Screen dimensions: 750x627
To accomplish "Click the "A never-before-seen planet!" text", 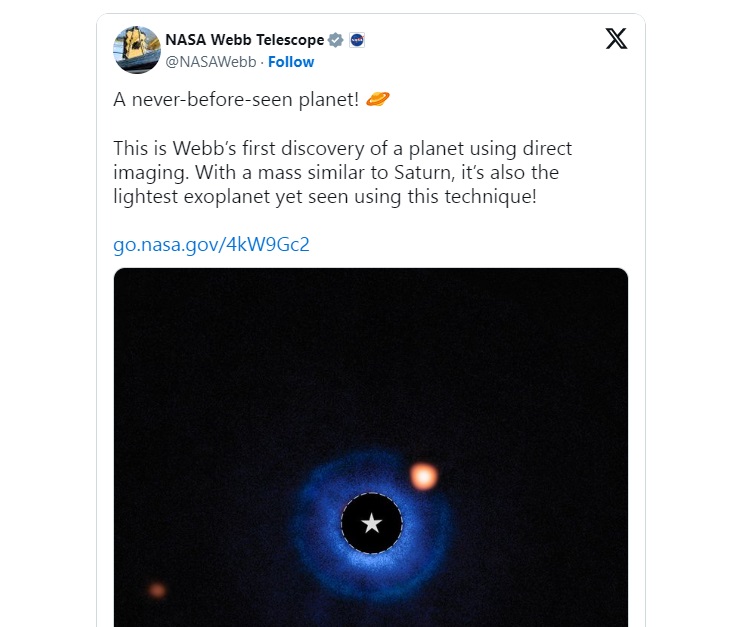I will tap(235, 99).
